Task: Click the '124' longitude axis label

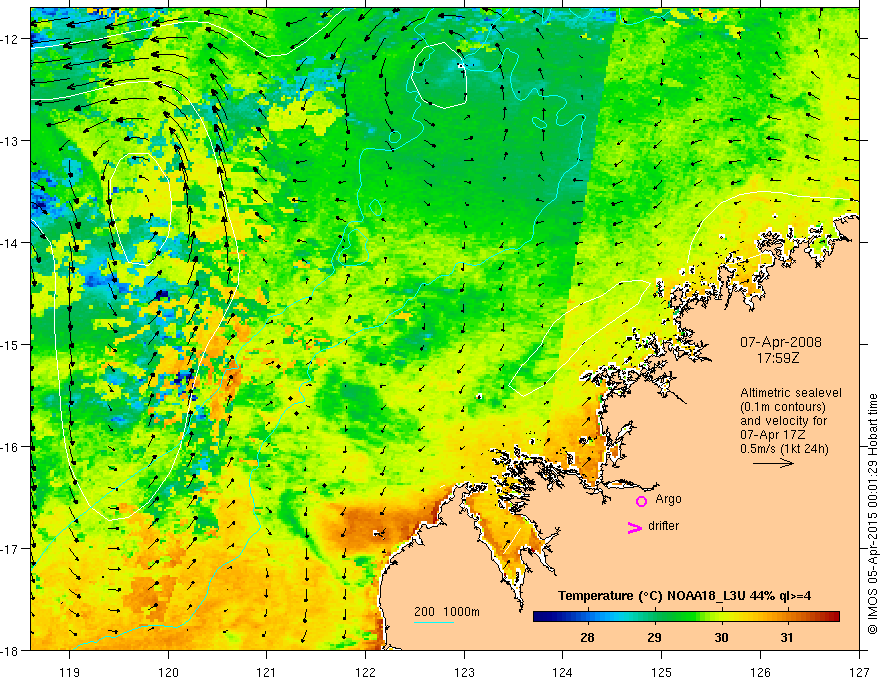Action: [x=563, y=672]
